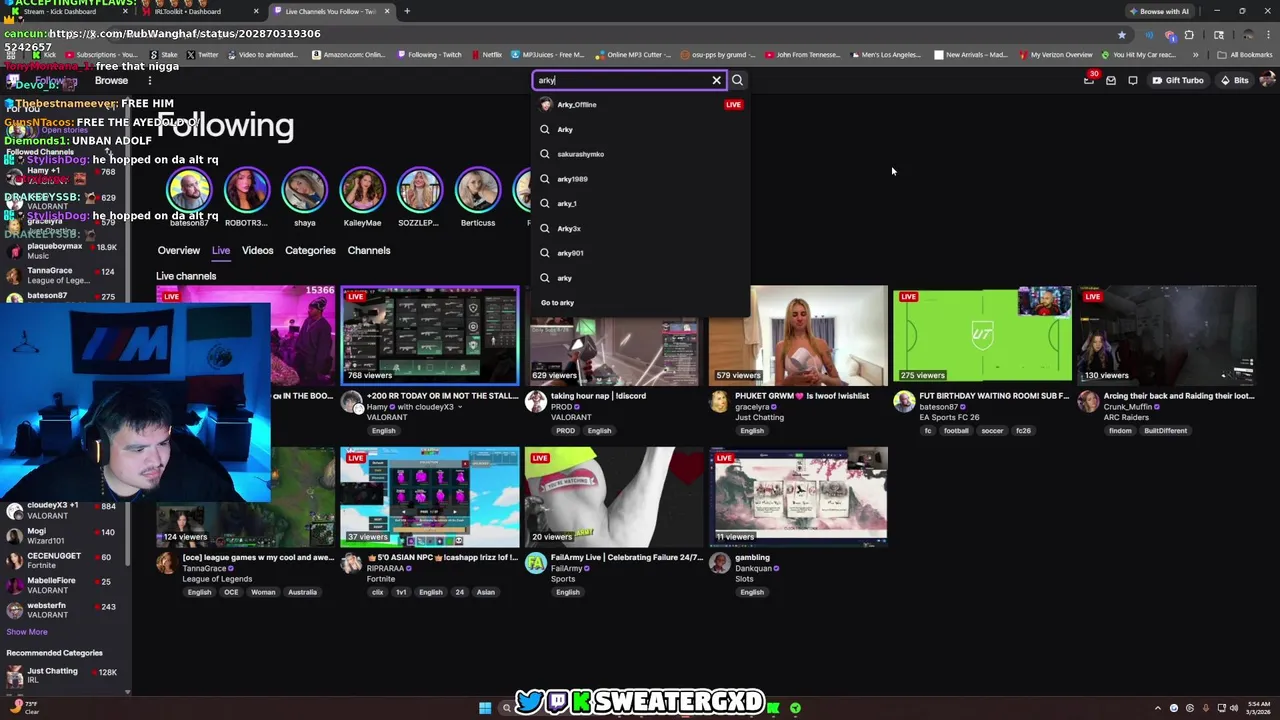Open Mogi in the followed channels sidebar

click(64, 536)
